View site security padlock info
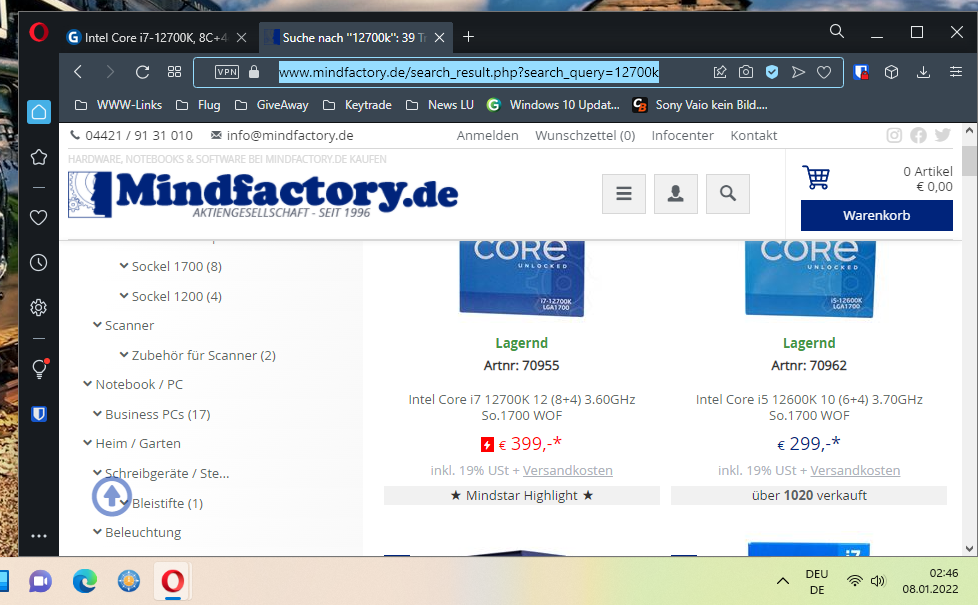Viewport: 978px width, 605px height. pos(254,72)
